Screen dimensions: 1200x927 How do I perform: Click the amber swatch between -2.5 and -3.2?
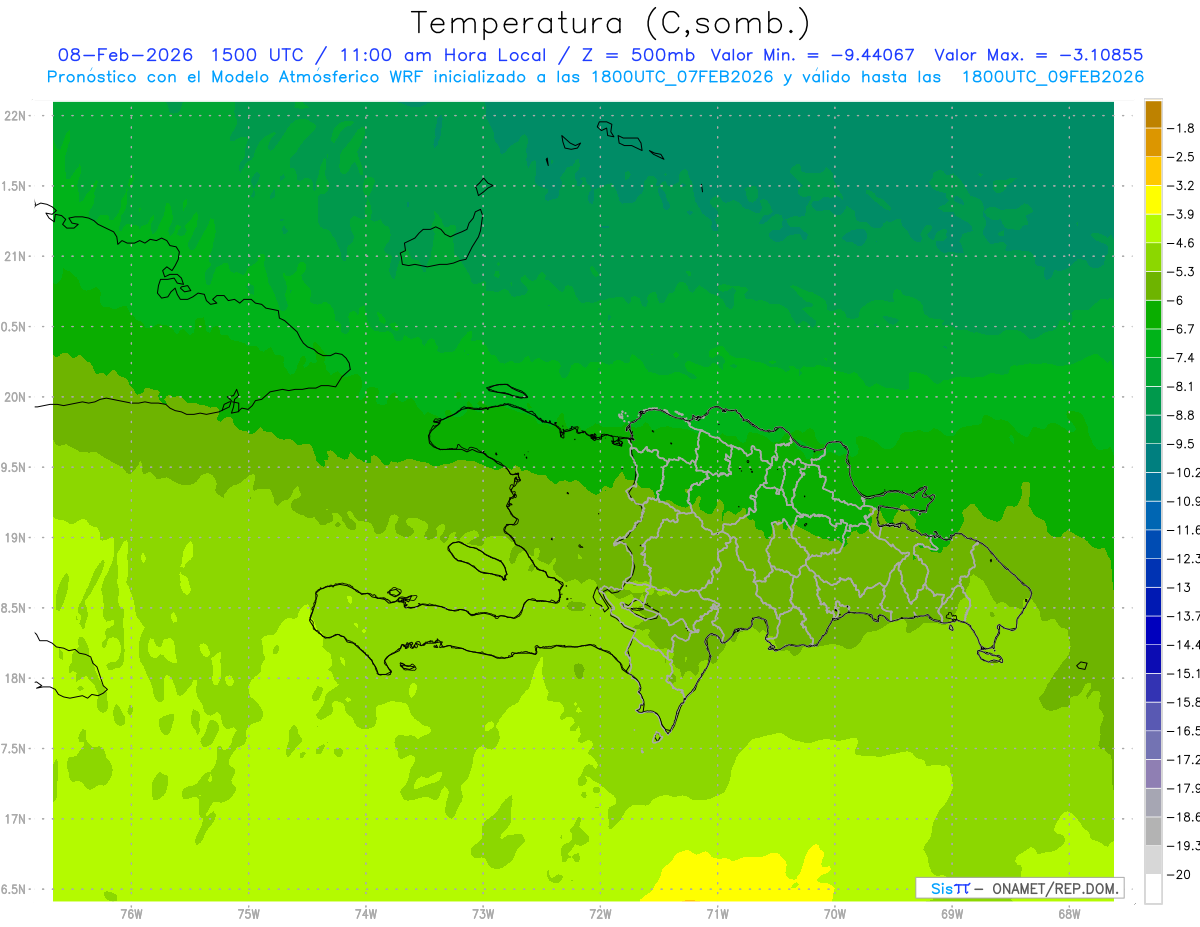click(x=1153, y=171)
